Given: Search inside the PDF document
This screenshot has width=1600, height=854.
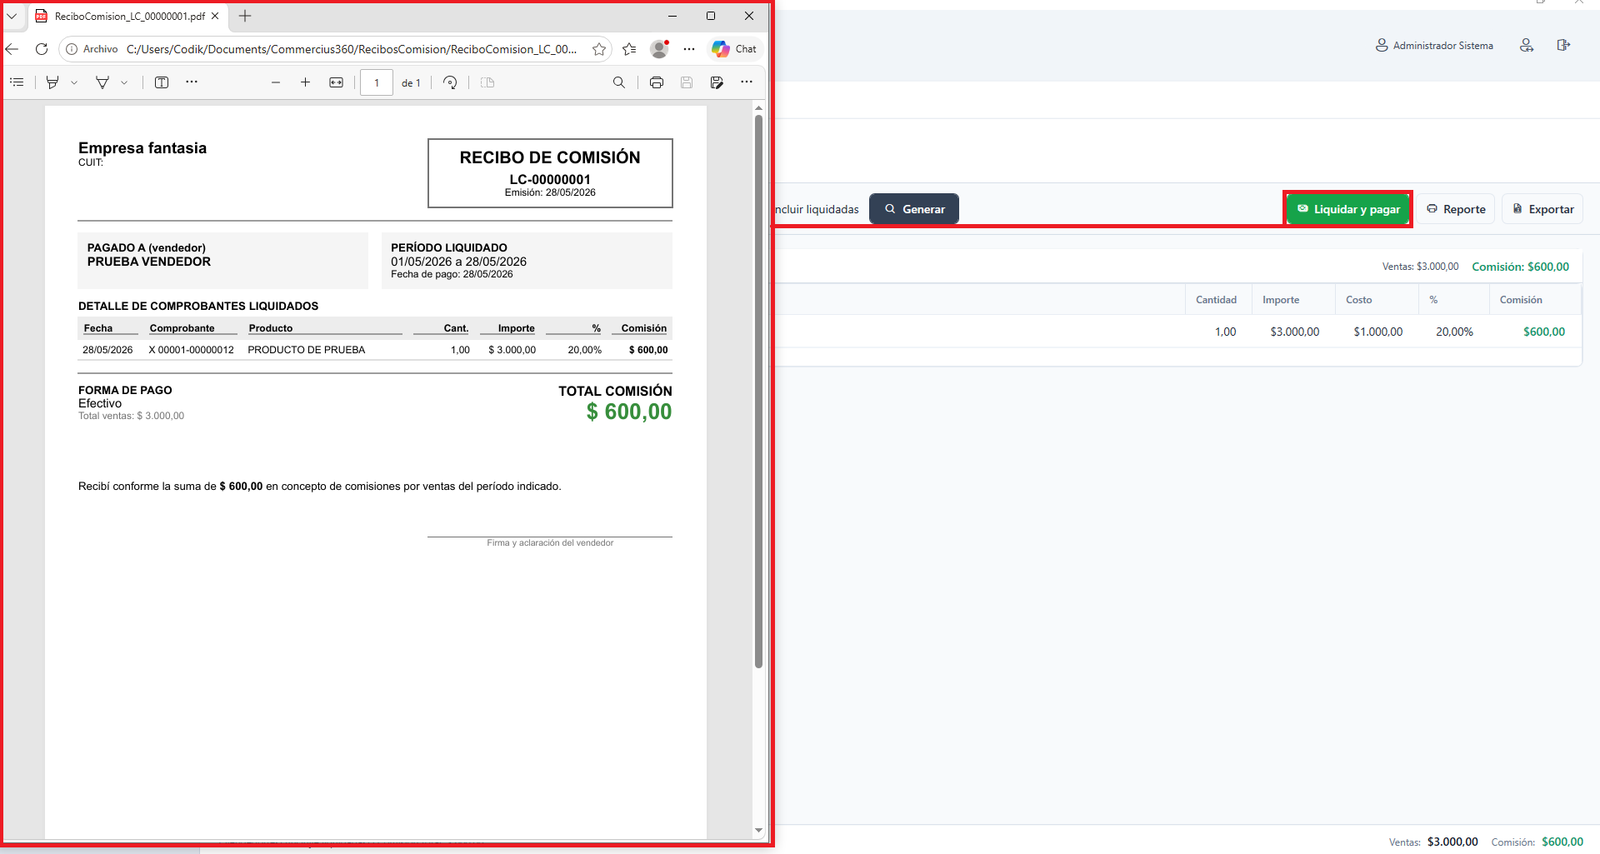Looking at the screenshot, I should [x=619, y=82].
